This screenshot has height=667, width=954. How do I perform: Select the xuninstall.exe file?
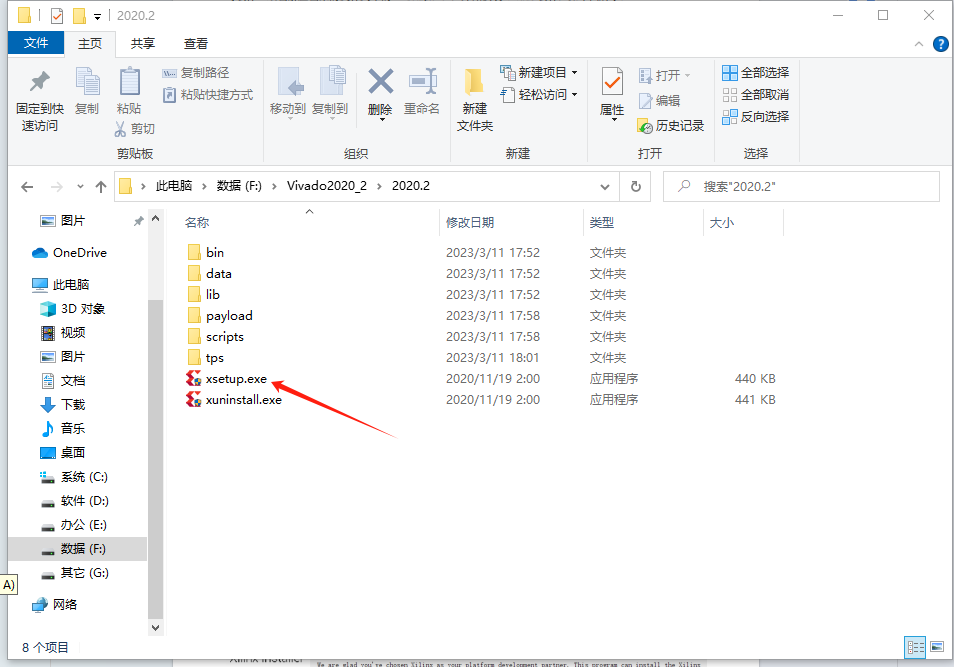click(x=243, y=400)
